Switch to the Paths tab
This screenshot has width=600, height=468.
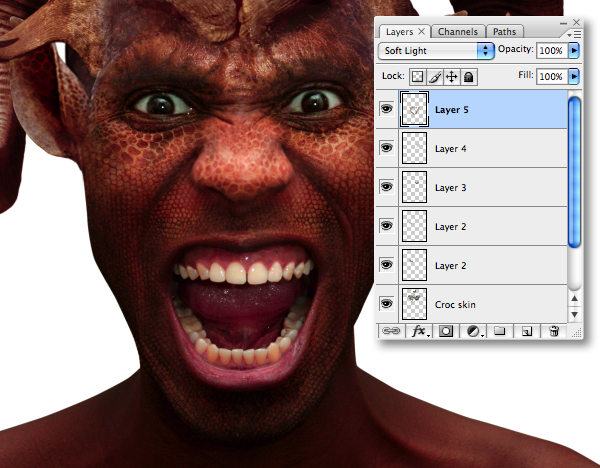click(504, 32)
